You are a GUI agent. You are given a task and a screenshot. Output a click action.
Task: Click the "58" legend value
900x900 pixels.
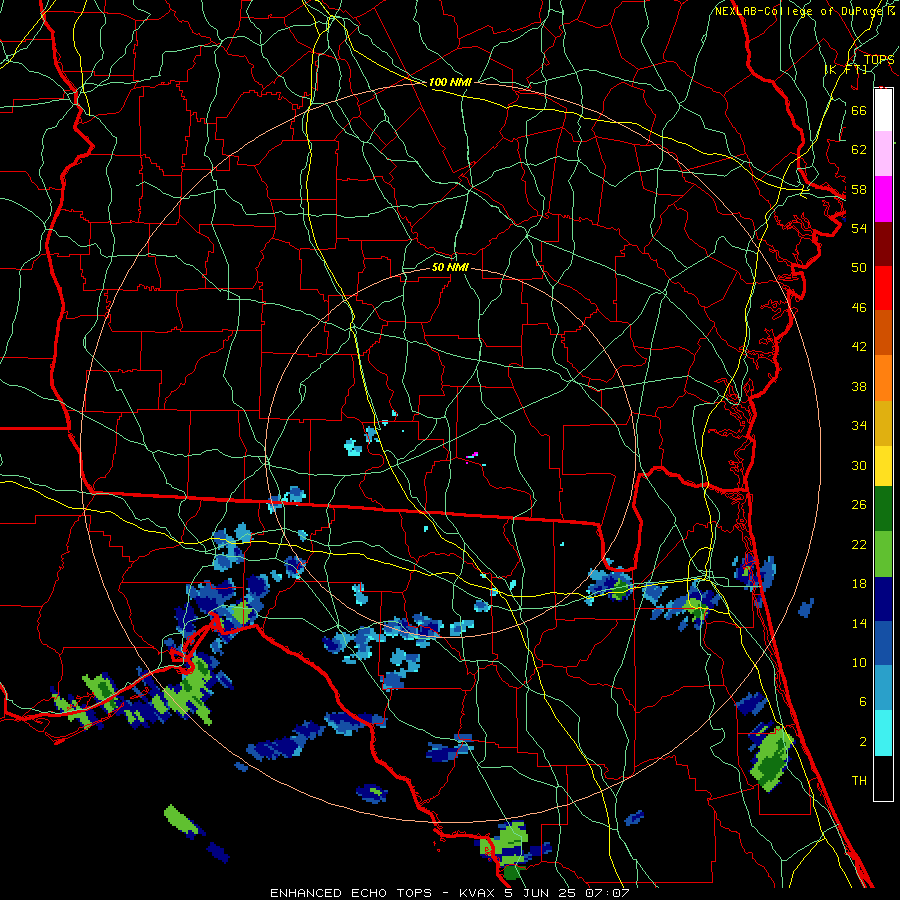859,189
